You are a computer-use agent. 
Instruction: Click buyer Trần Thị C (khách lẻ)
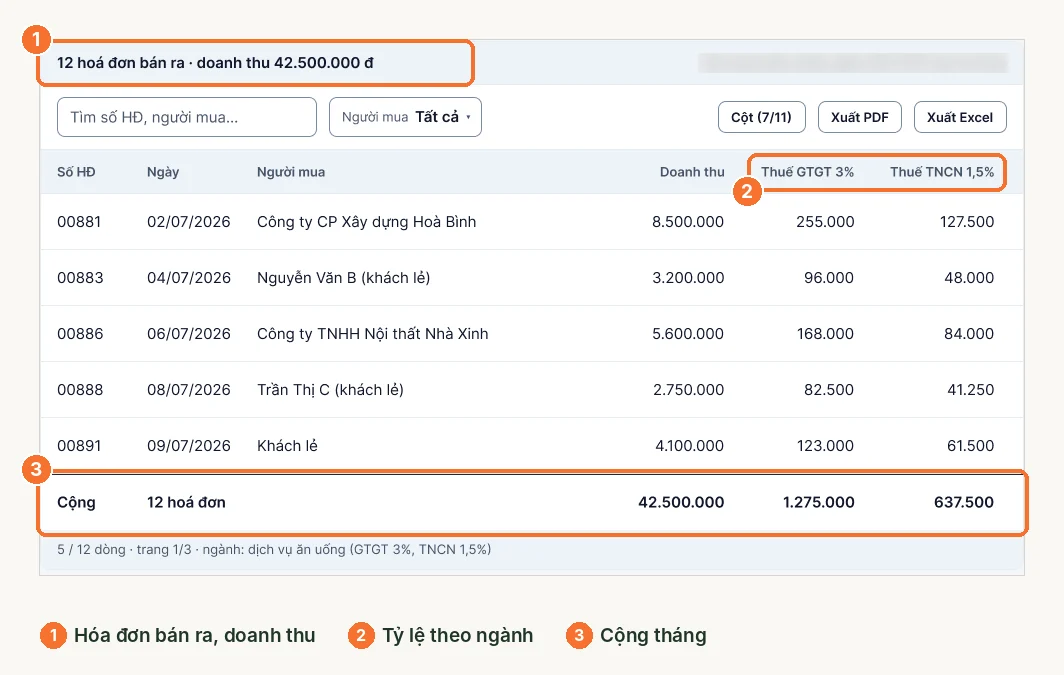click(330, 389)
